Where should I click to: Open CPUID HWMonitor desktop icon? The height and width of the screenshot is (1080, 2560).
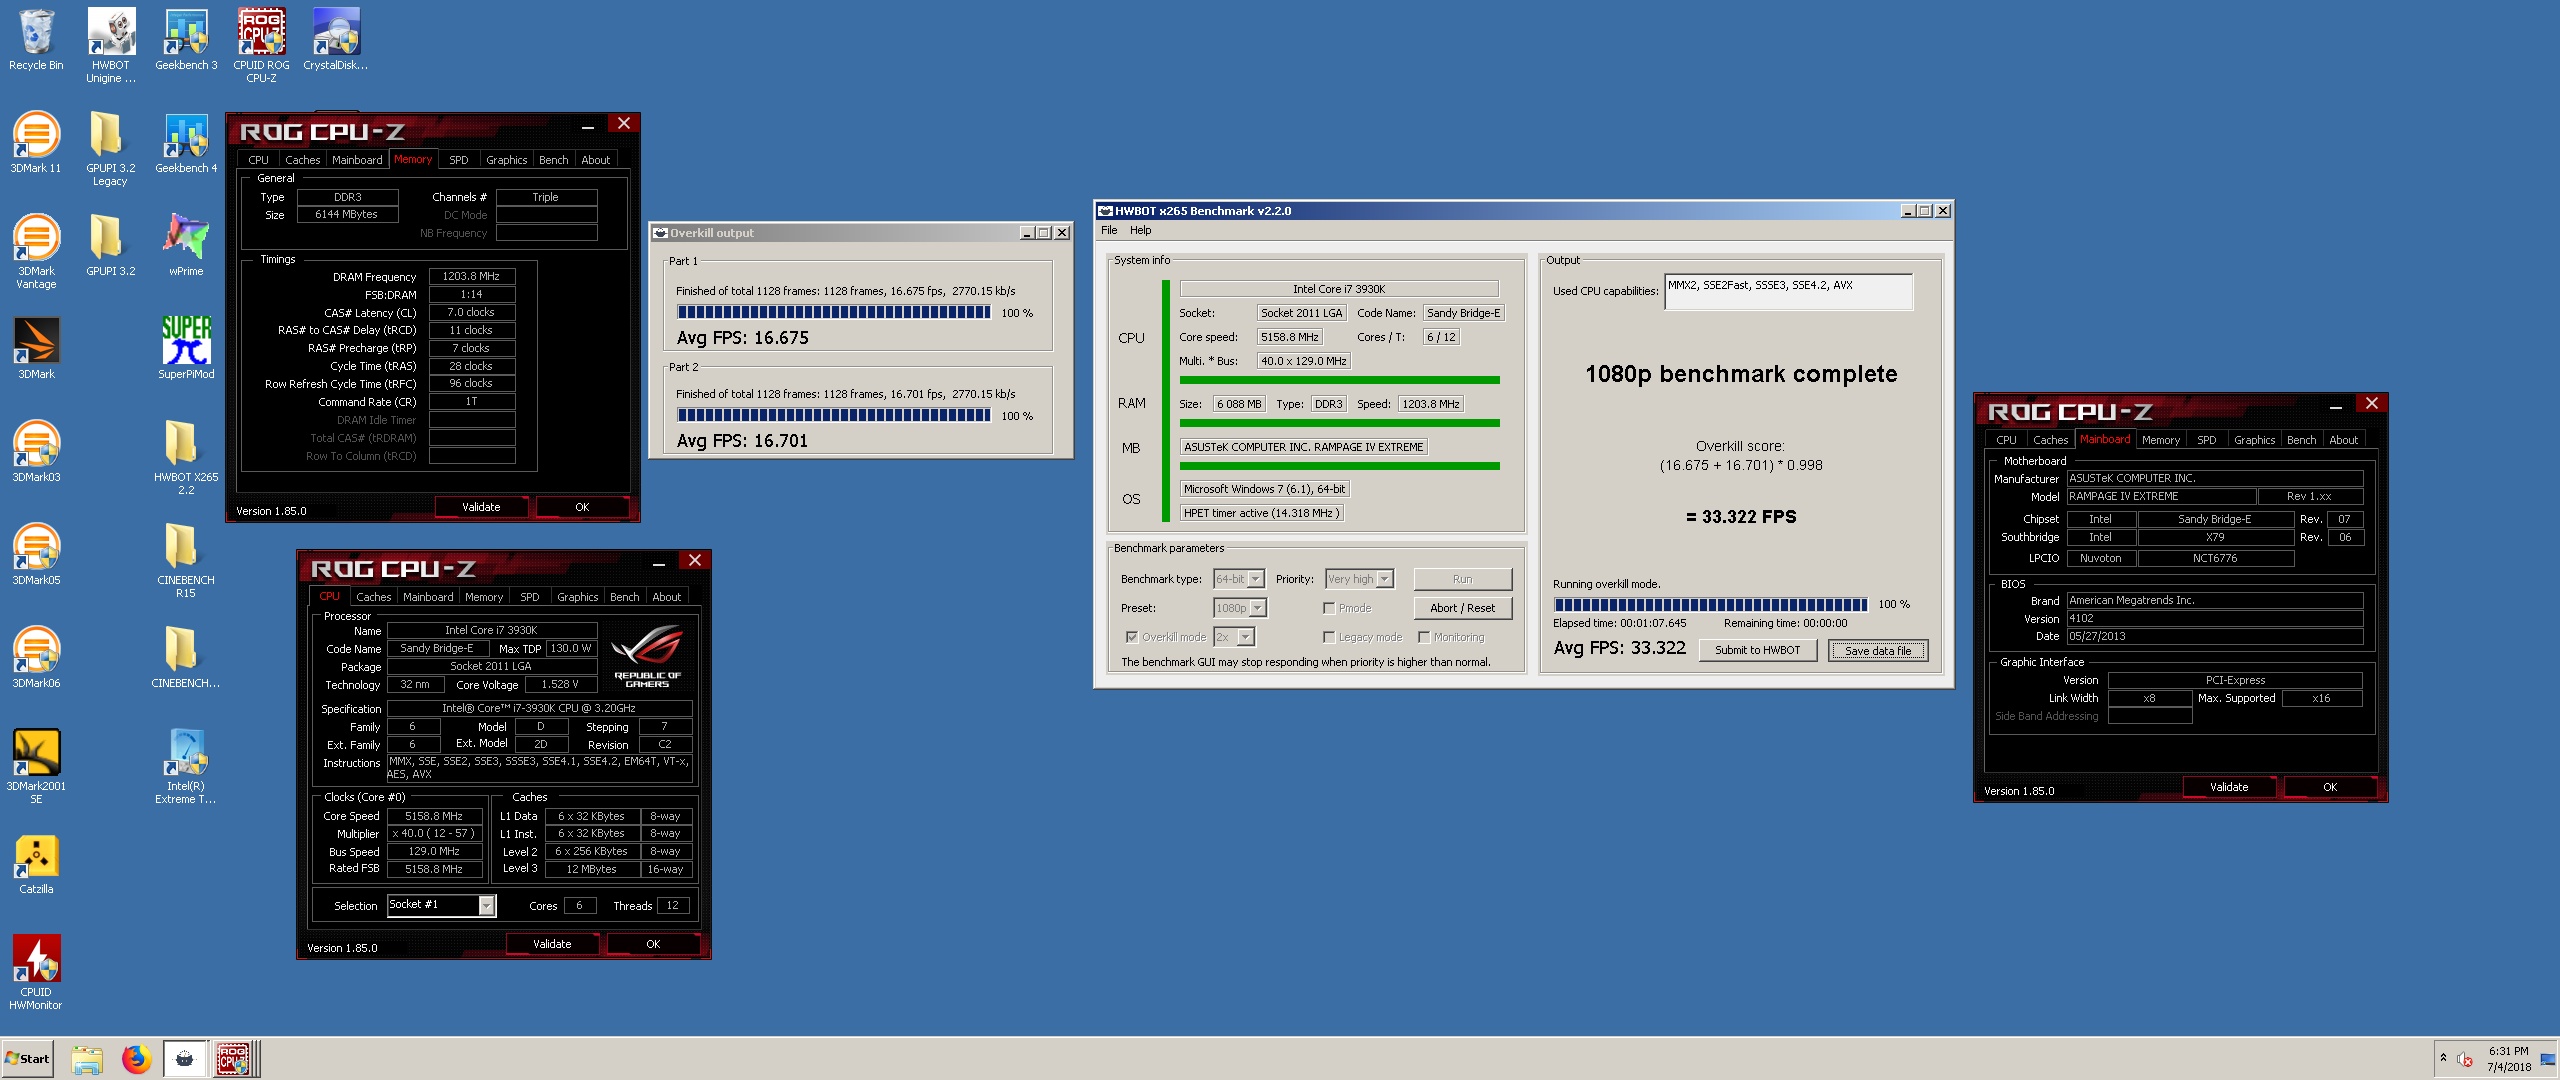(36, 973)
